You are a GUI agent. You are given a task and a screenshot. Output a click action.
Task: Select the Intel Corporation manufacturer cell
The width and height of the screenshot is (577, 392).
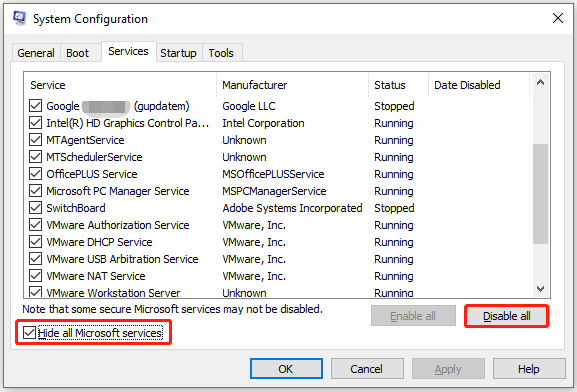(263, 123)
